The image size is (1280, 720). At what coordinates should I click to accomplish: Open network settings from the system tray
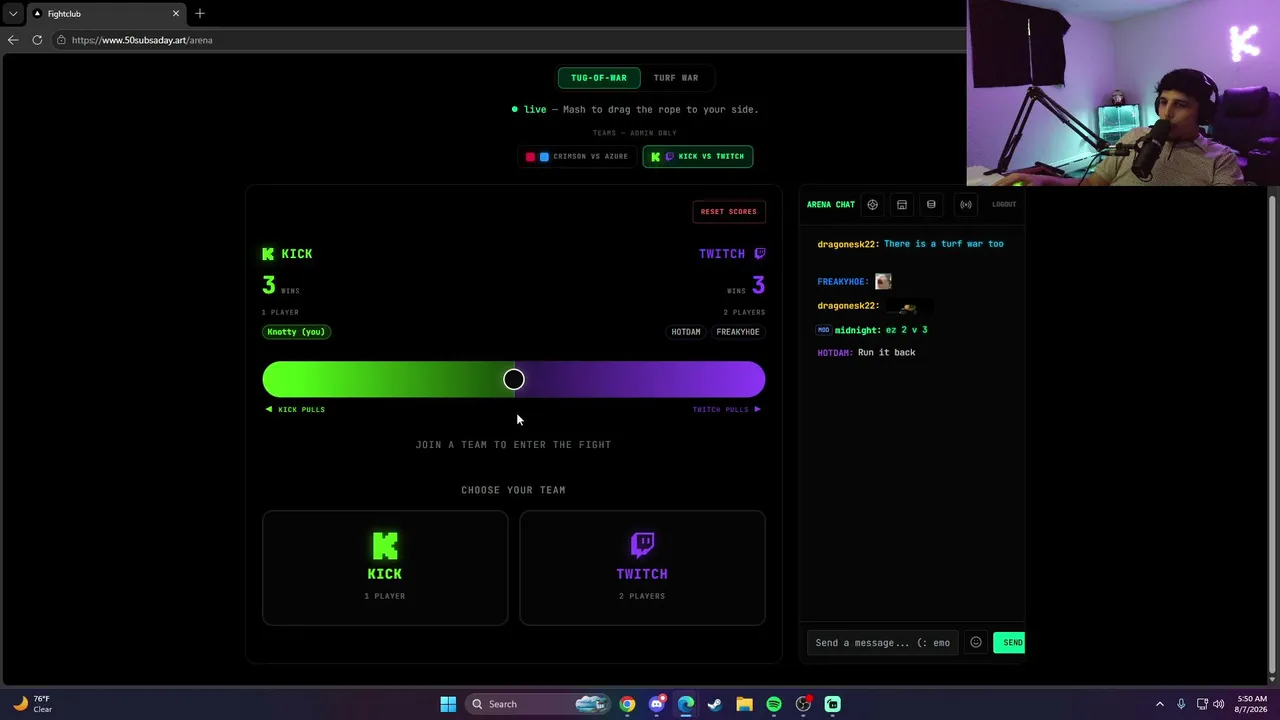click(x=1202, y=704)
